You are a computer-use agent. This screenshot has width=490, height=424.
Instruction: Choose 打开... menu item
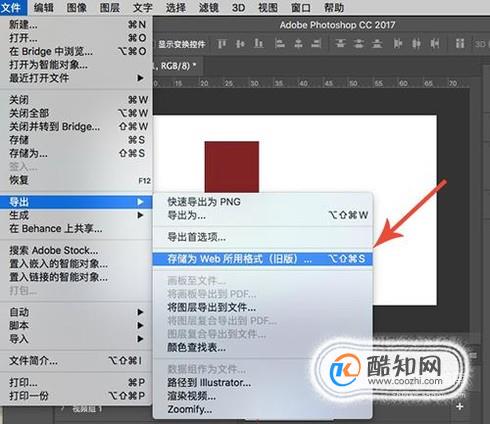point(76,38)
